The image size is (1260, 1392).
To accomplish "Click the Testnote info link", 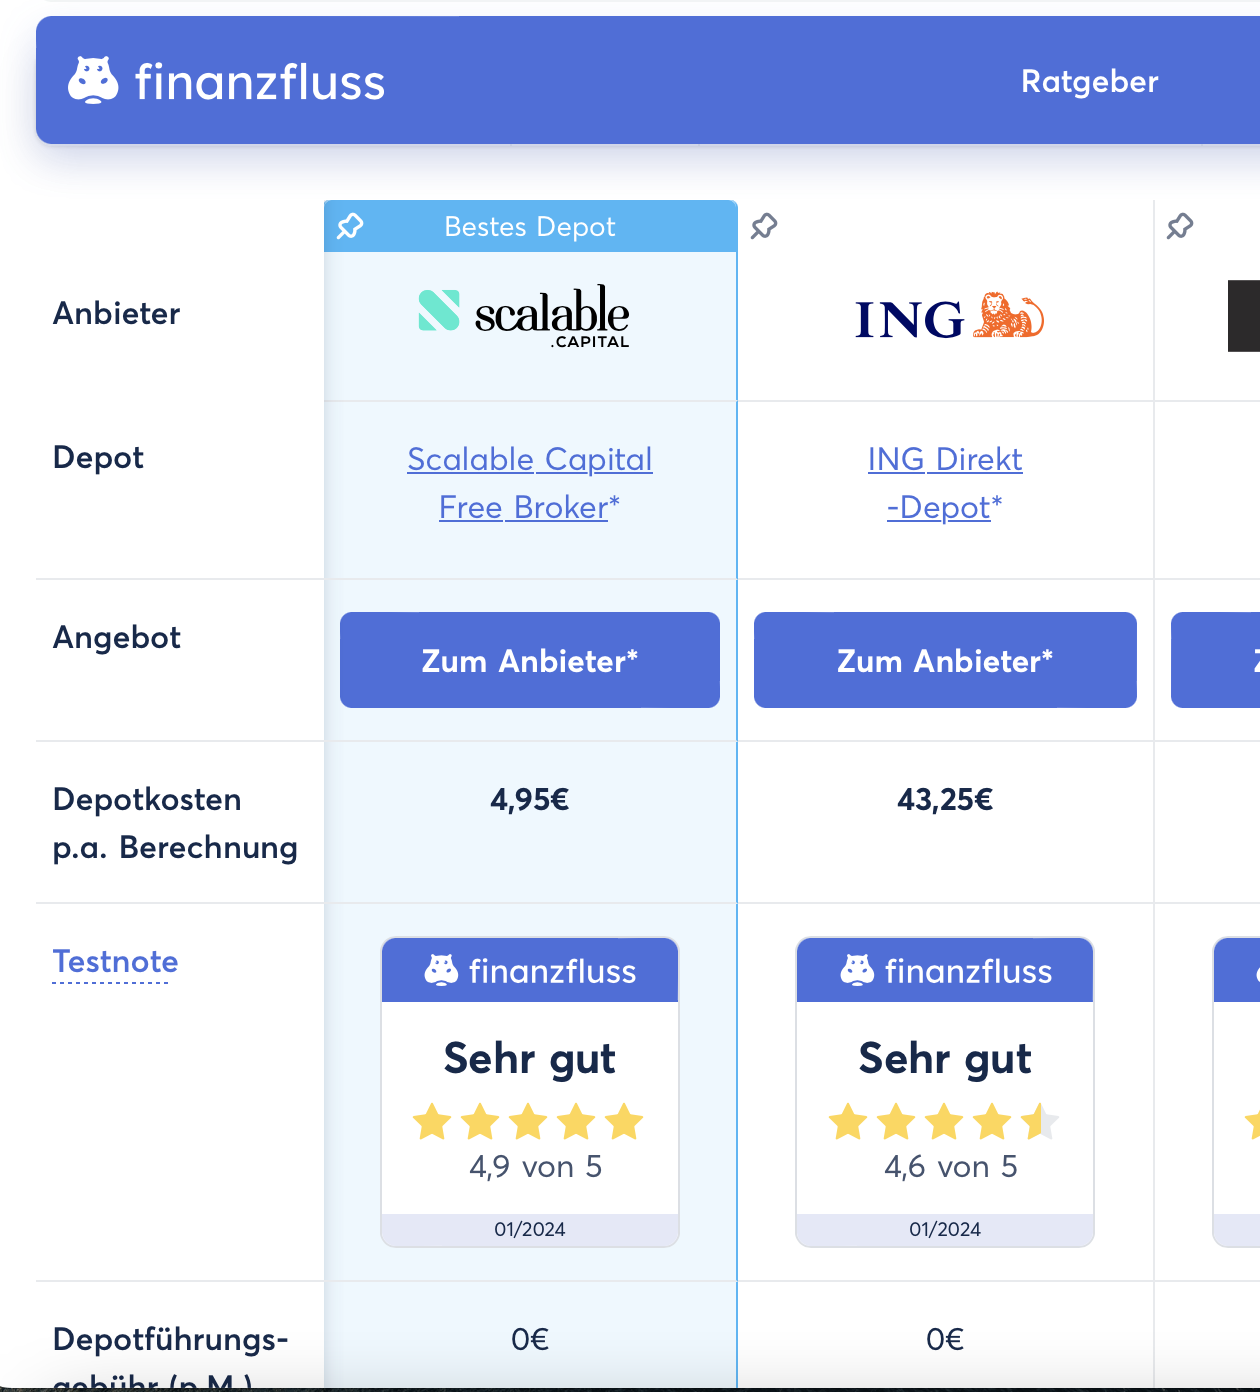I will point(115,961).
